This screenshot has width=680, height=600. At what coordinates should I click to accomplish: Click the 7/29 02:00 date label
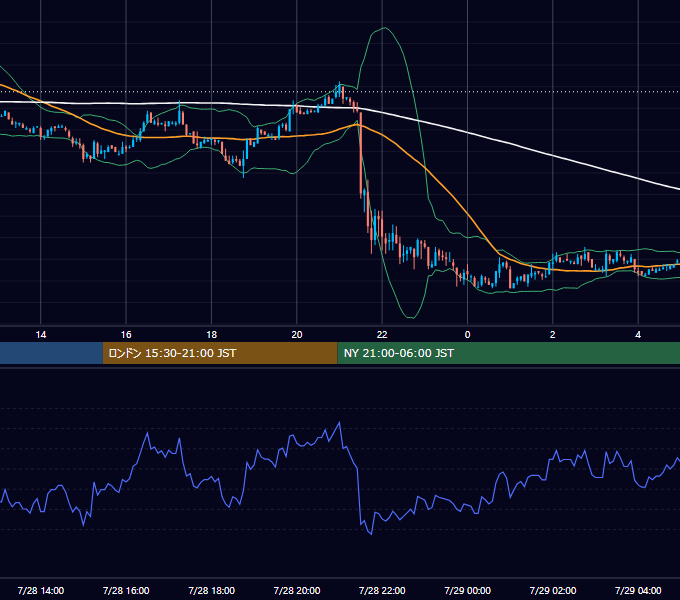click(x=552, y=590)
